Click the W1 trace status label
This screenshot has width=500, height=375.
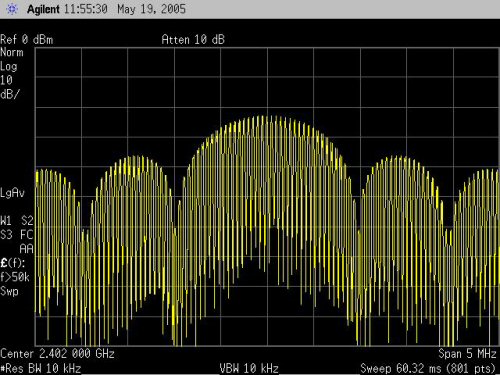6,220
